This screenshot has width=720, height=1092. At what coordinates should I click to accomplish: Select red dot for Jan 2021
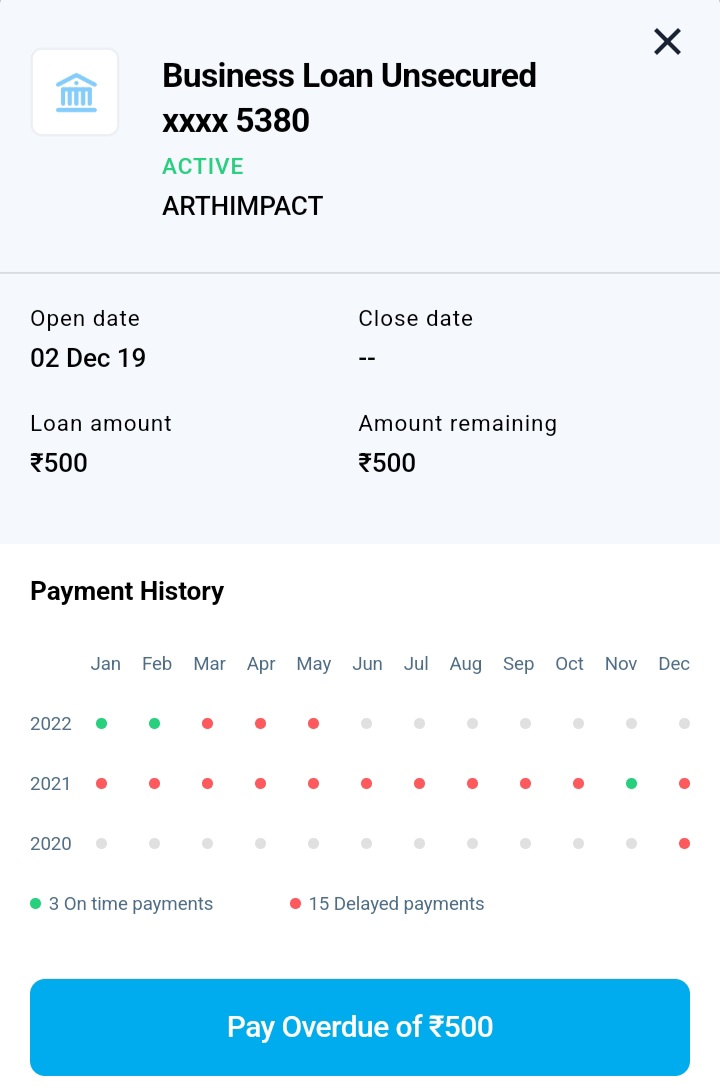(x=101, y=783)
